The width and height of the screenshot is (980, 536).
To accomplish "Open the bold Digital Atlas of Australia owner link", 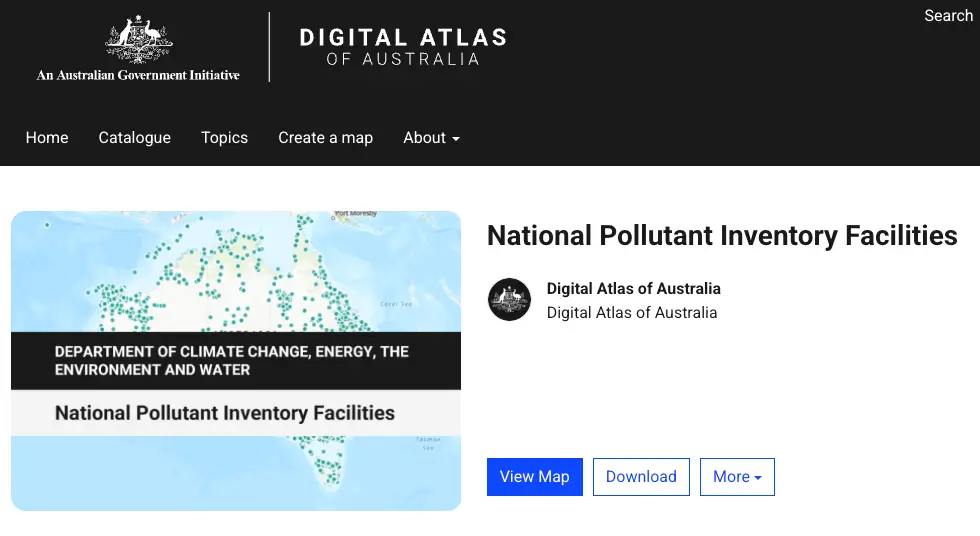I will coord(634,289).
